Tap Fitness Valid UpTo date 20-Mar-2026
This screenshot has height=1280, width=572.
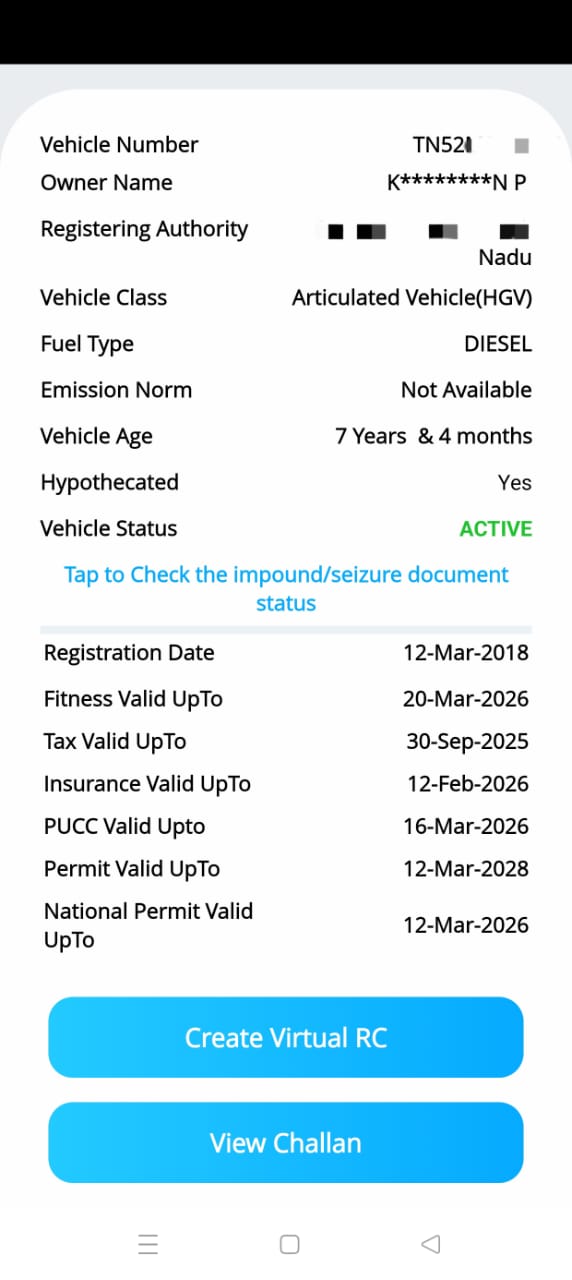(x=466, y=699)
